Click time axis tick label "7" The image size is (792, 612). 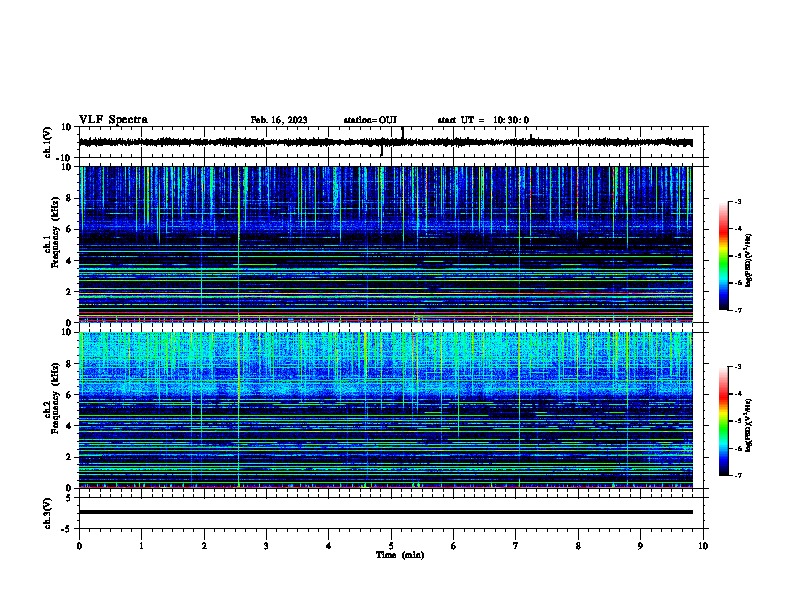516,546
